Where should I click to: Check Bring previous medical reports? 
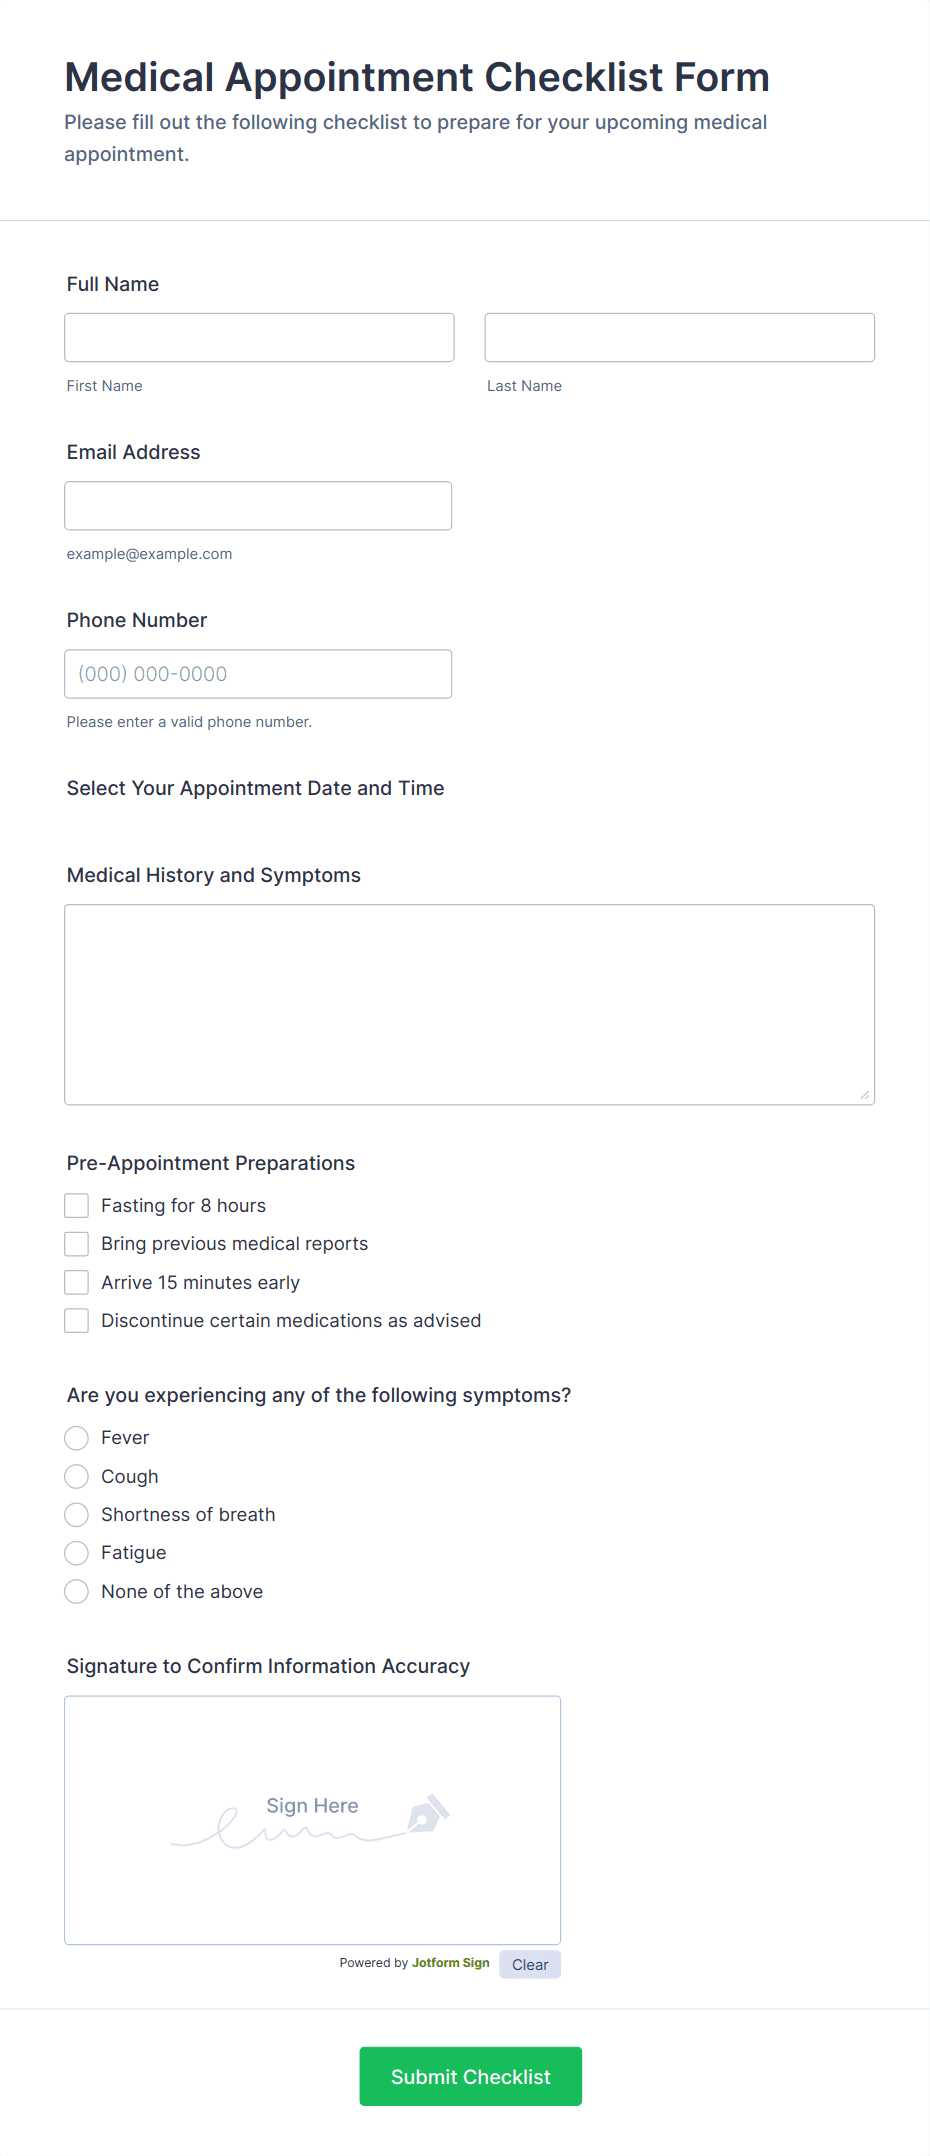pos(76,1243)
